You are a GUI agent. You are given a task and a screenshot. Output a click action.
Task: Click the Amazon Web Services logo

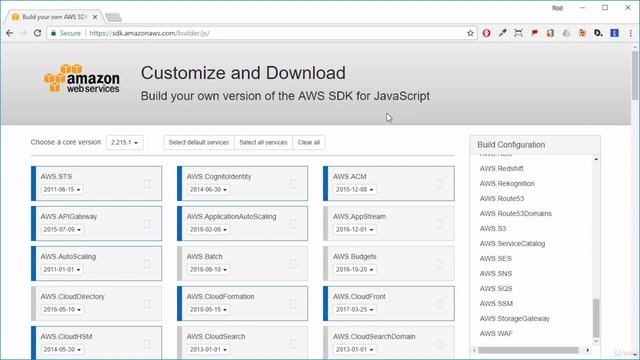coord(82,78)
